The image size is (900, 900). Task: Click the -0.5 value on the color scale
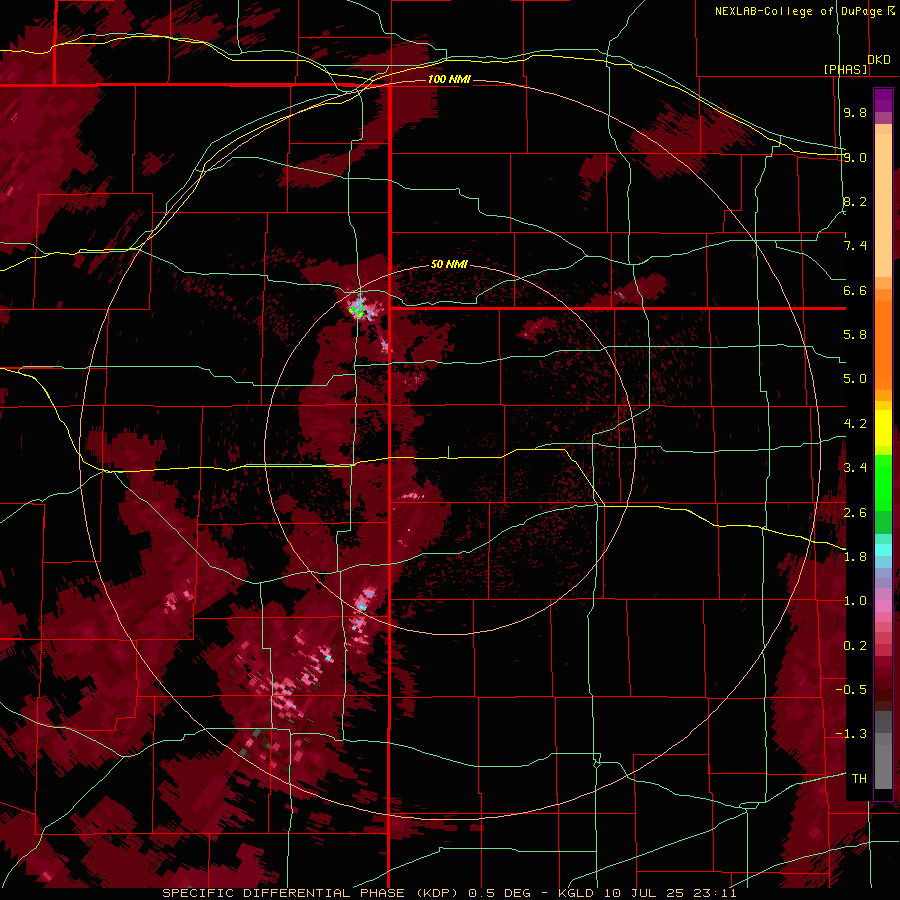851,690
